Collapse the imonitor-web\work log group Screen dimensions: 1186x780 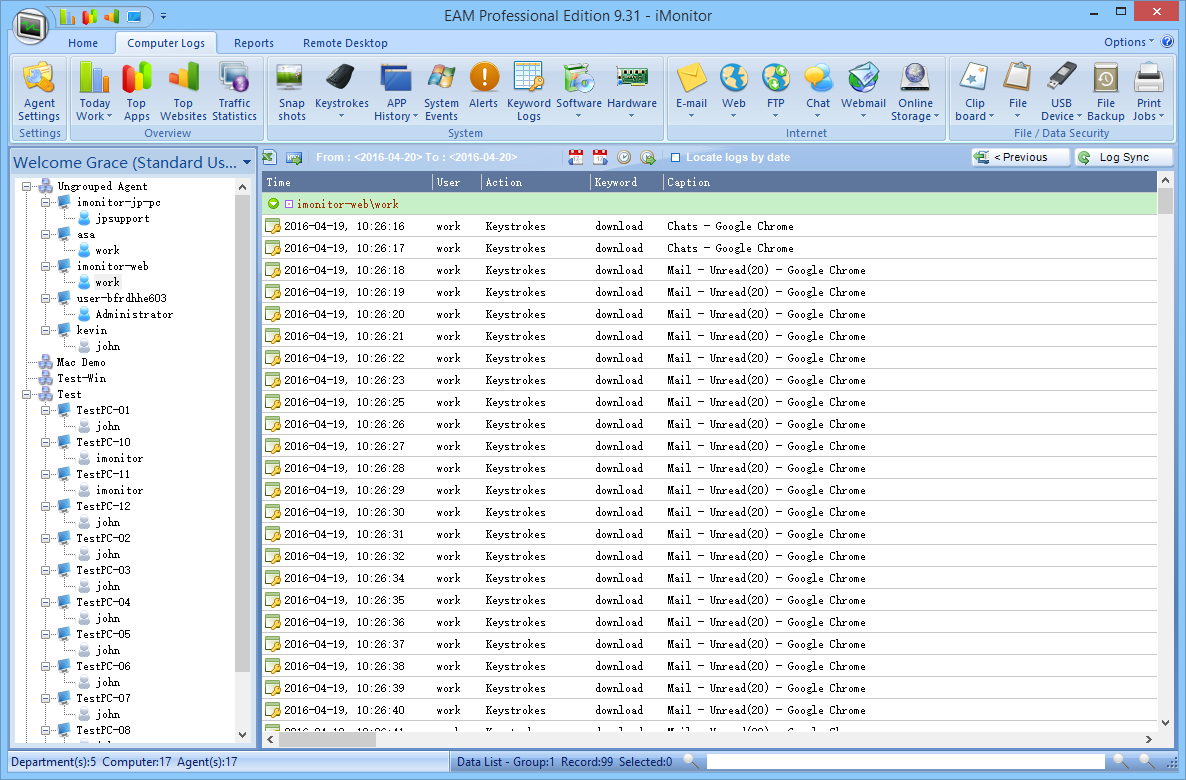(273, 204)
